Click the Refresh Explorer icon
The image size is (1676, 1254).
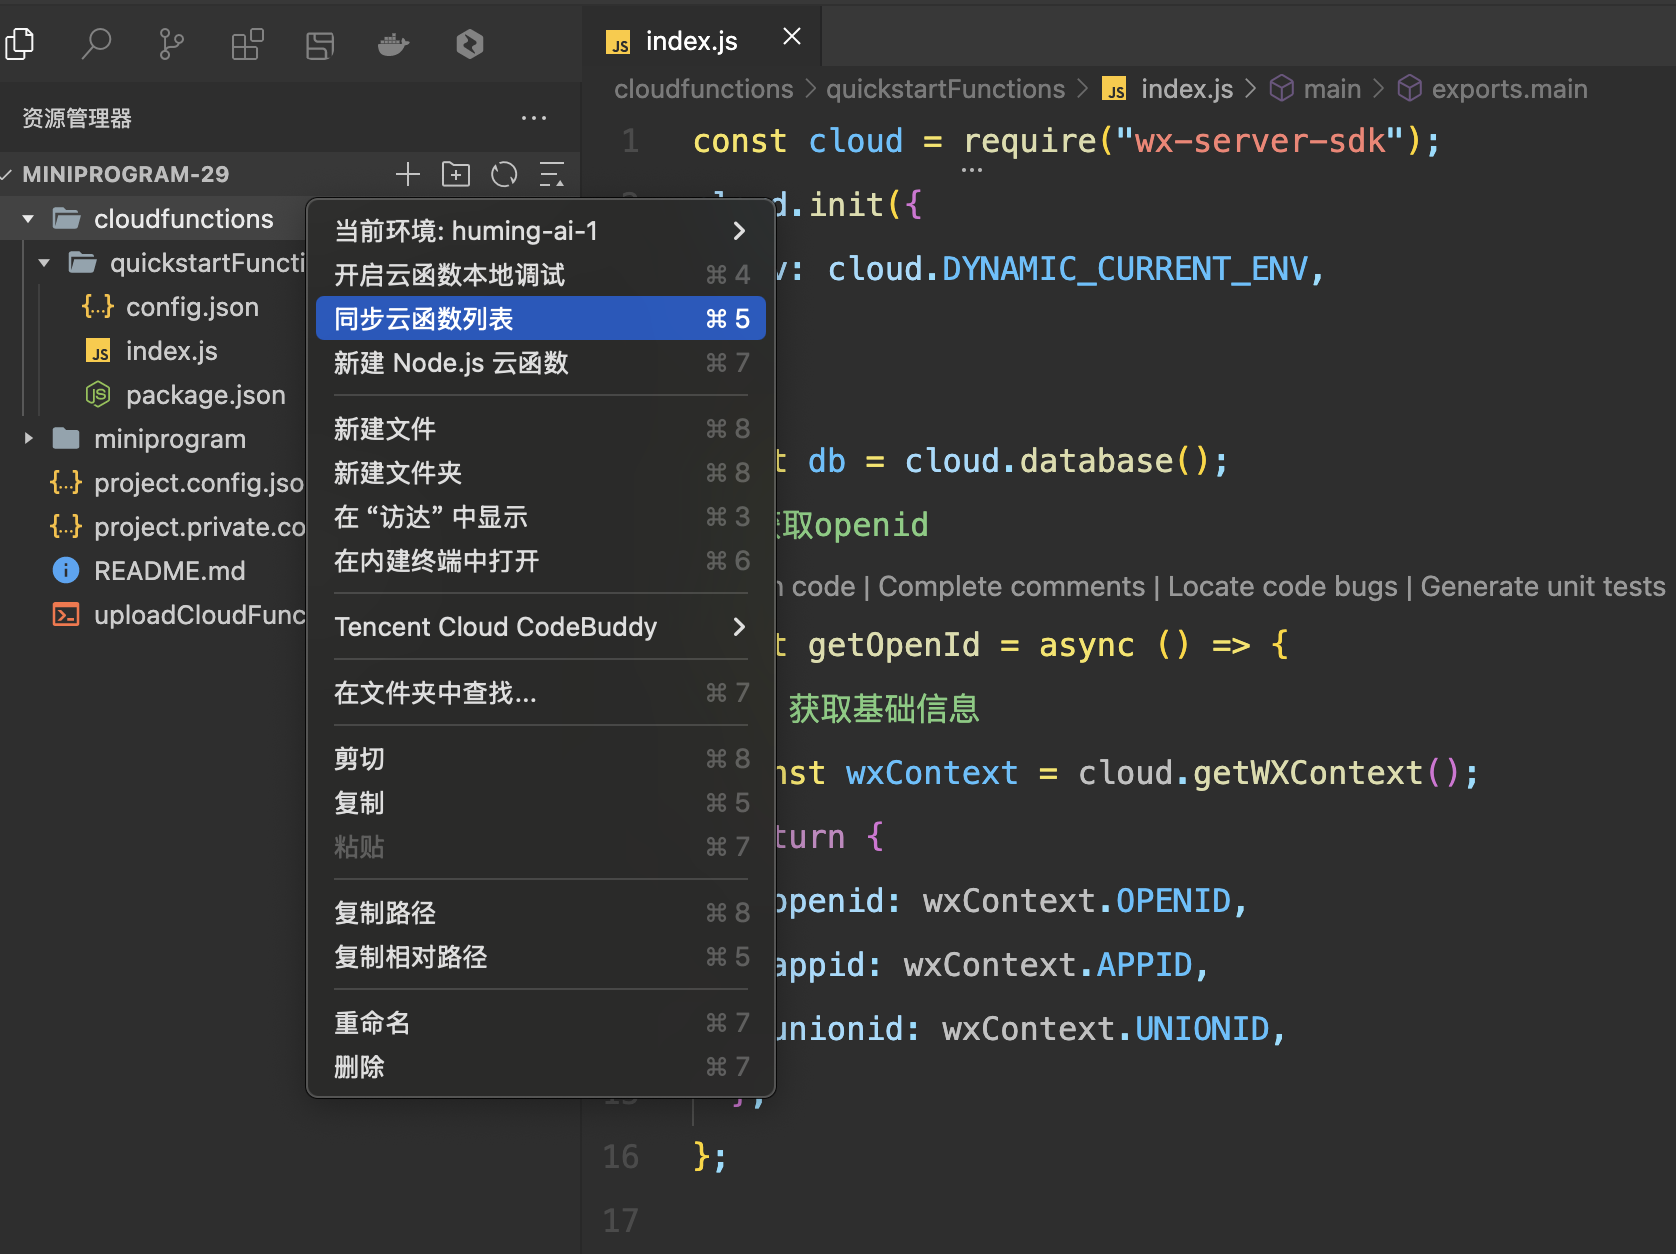[x=503, y=174]
